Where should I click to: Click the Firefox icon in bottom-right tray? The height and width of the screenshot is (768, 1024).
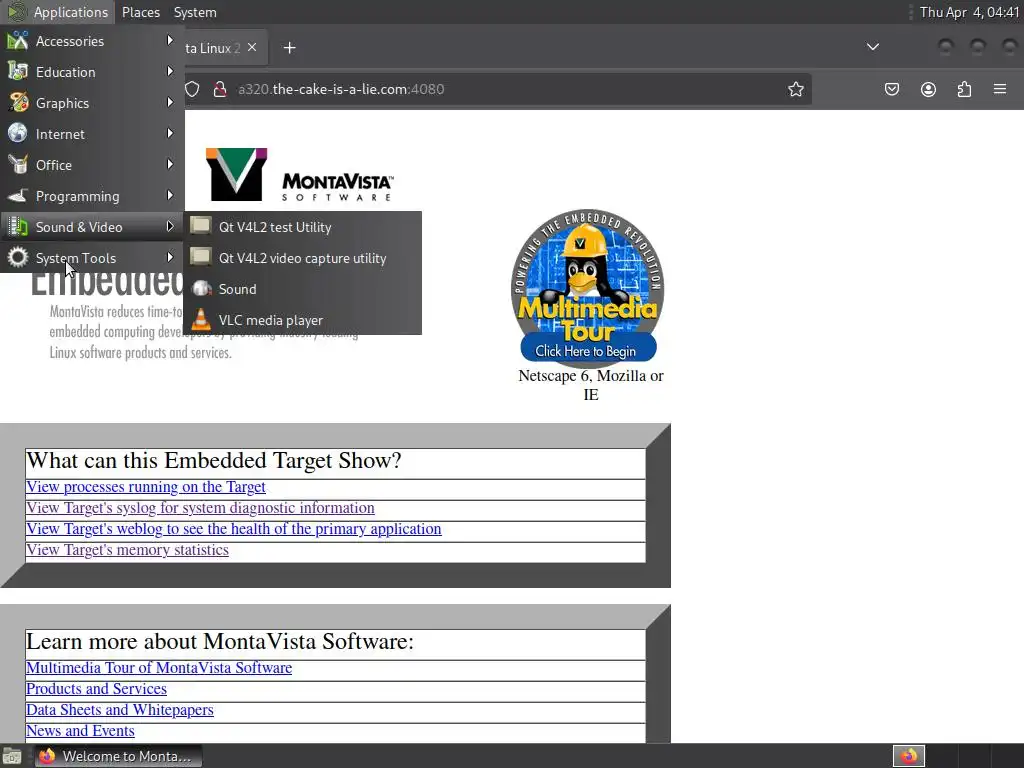(909, 756)
